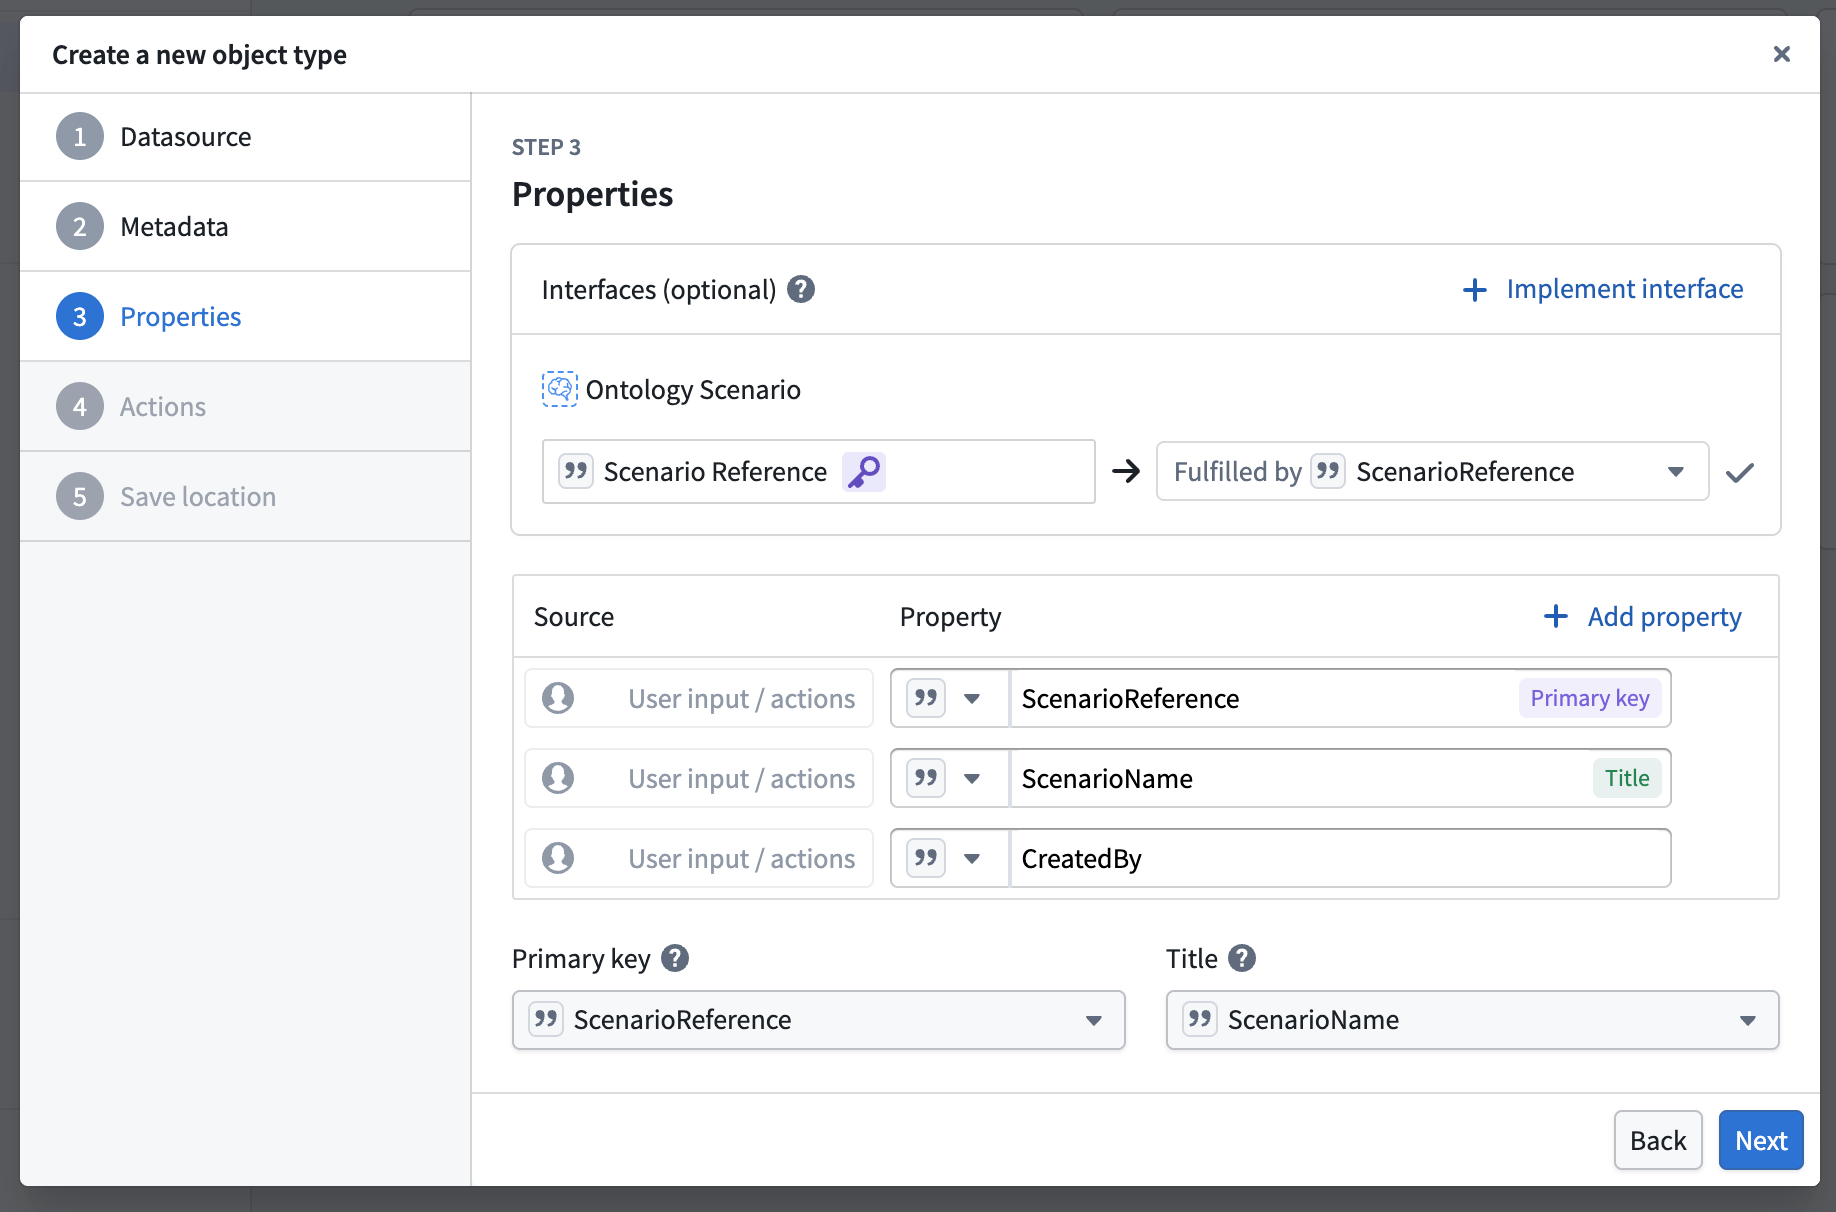Click the string icon in Title dropdown
1836x1212 pixels.
1200,1019
